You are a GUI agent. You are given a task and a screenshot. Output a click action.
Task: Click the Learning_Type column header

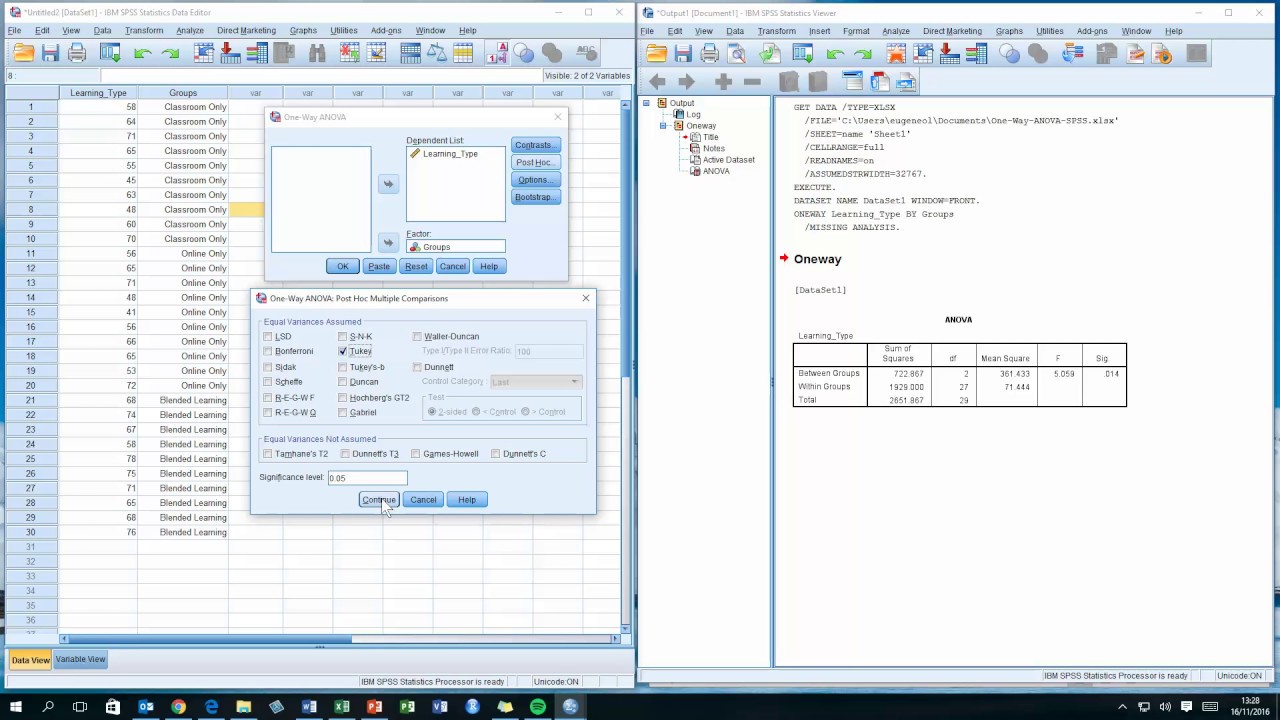[x=98, y=93]
